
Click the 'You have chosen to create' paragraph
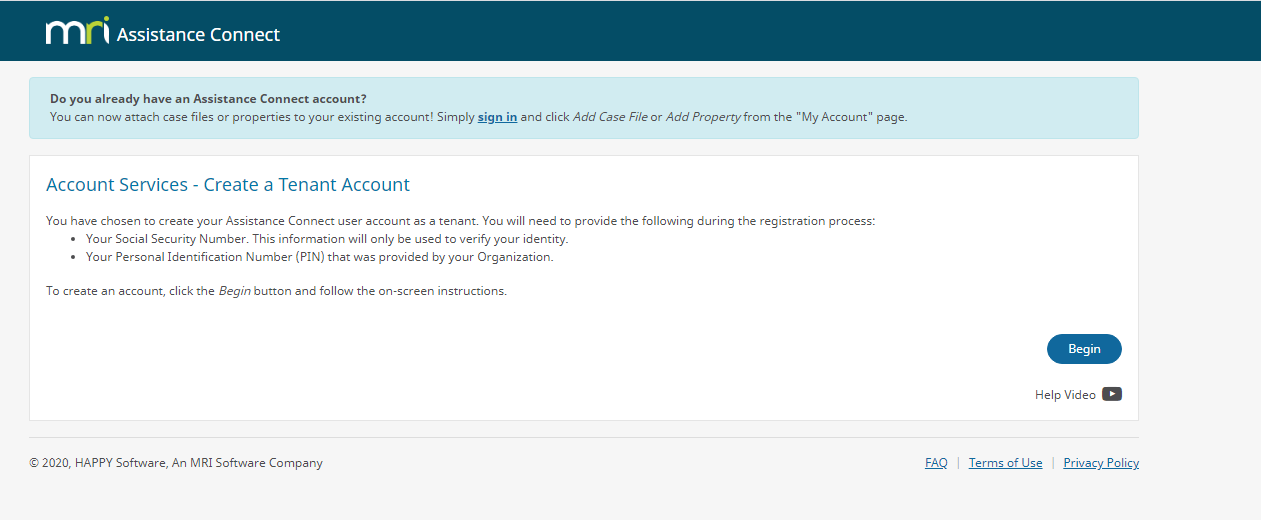[x=460, y=221]
